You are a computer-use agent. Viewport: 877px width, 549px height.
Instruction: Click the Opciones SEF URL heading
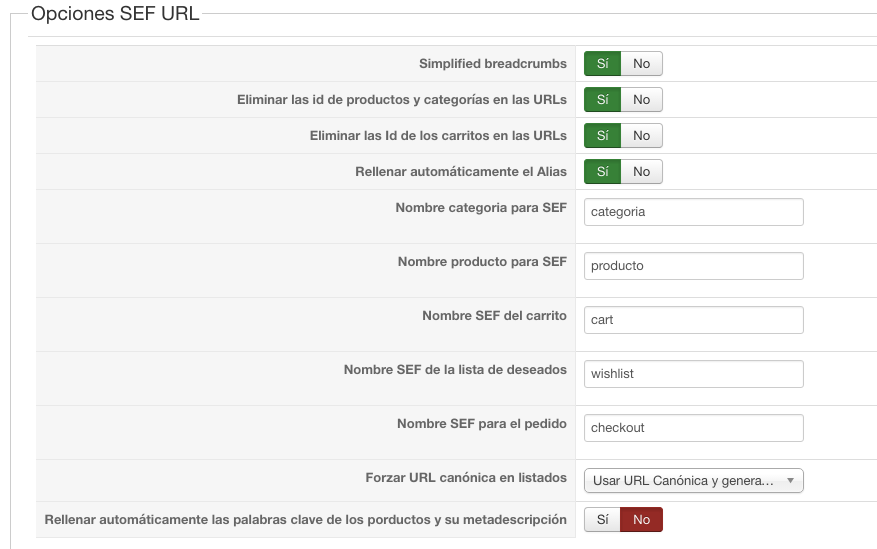coord(115,13)
